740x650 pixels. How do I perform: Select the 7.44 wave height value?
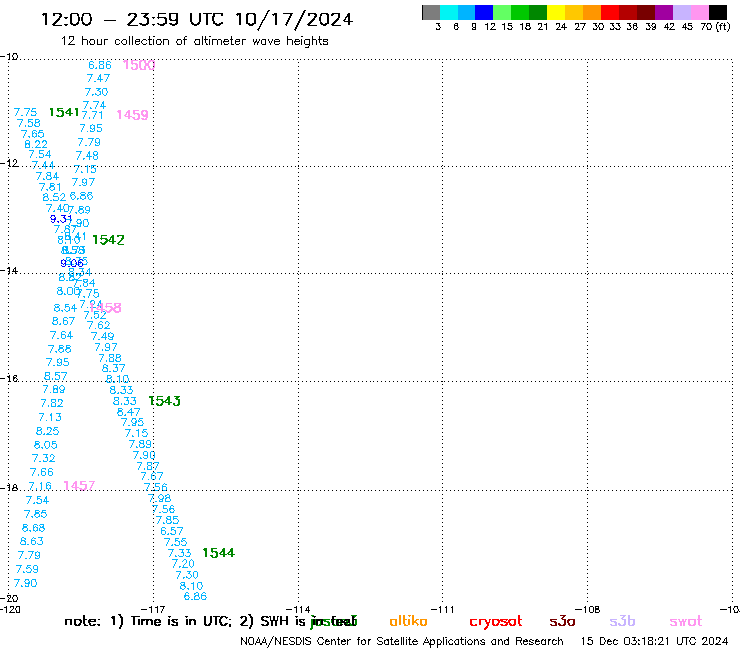[x=43, y=165]
